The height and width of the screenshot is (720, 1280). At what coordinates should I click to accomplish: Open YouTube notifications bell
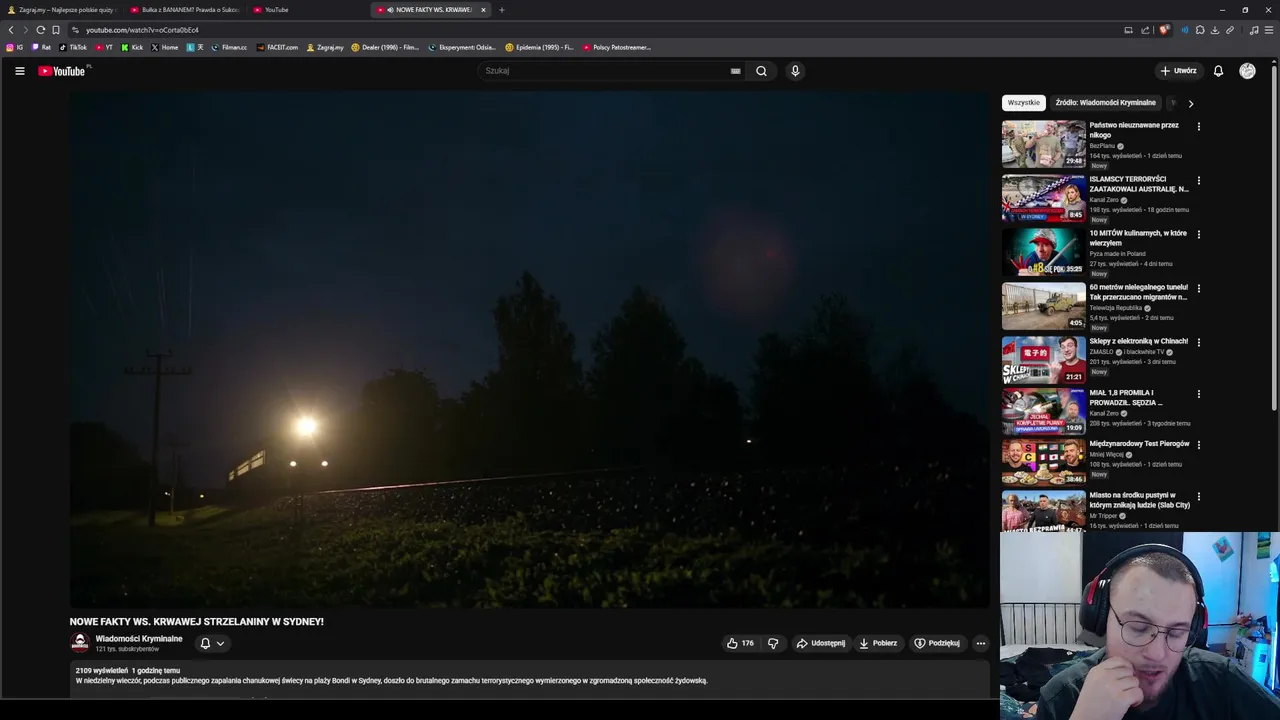pos(1218,71)
